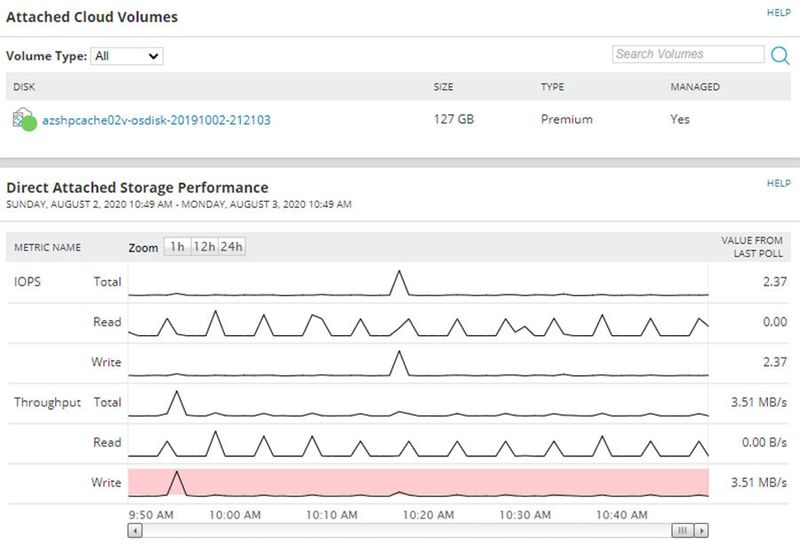Click the 10:40 AM time axis label
The image size is (800, 546).
[621, 515]
